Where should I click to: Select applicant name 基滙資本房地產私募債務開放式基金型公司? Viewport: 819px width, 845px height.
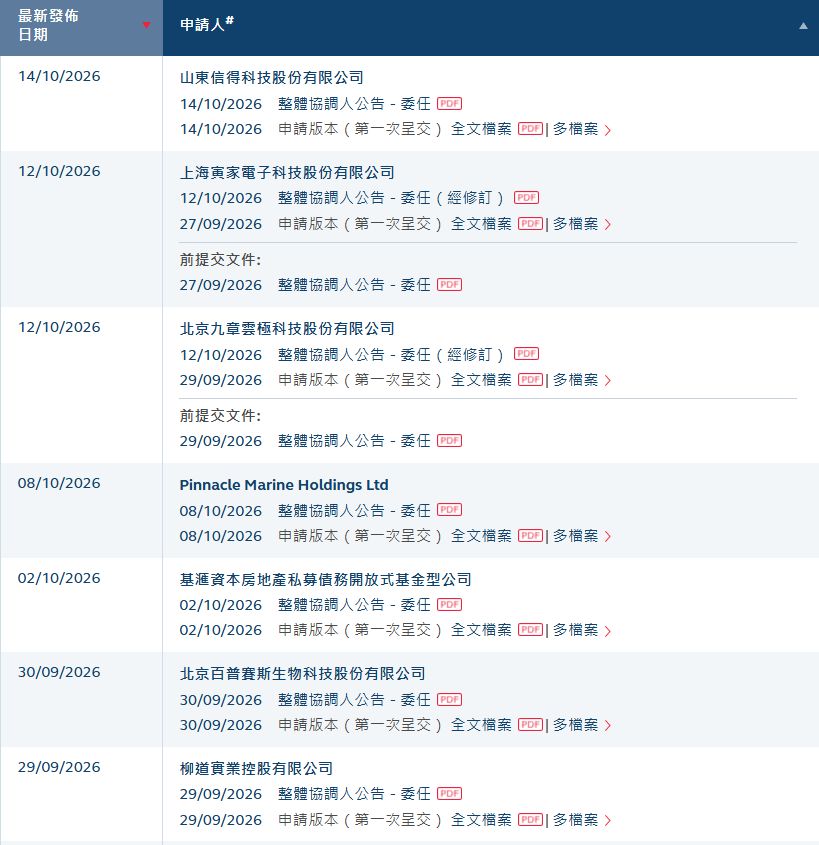click(325, 580)
